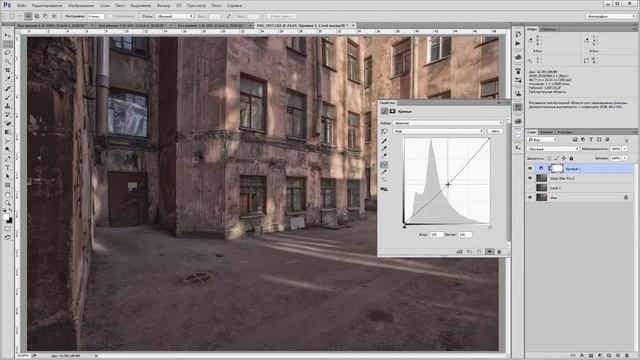Open the layer blend mode dropdown
640x360 pixels.
(553, 149)
